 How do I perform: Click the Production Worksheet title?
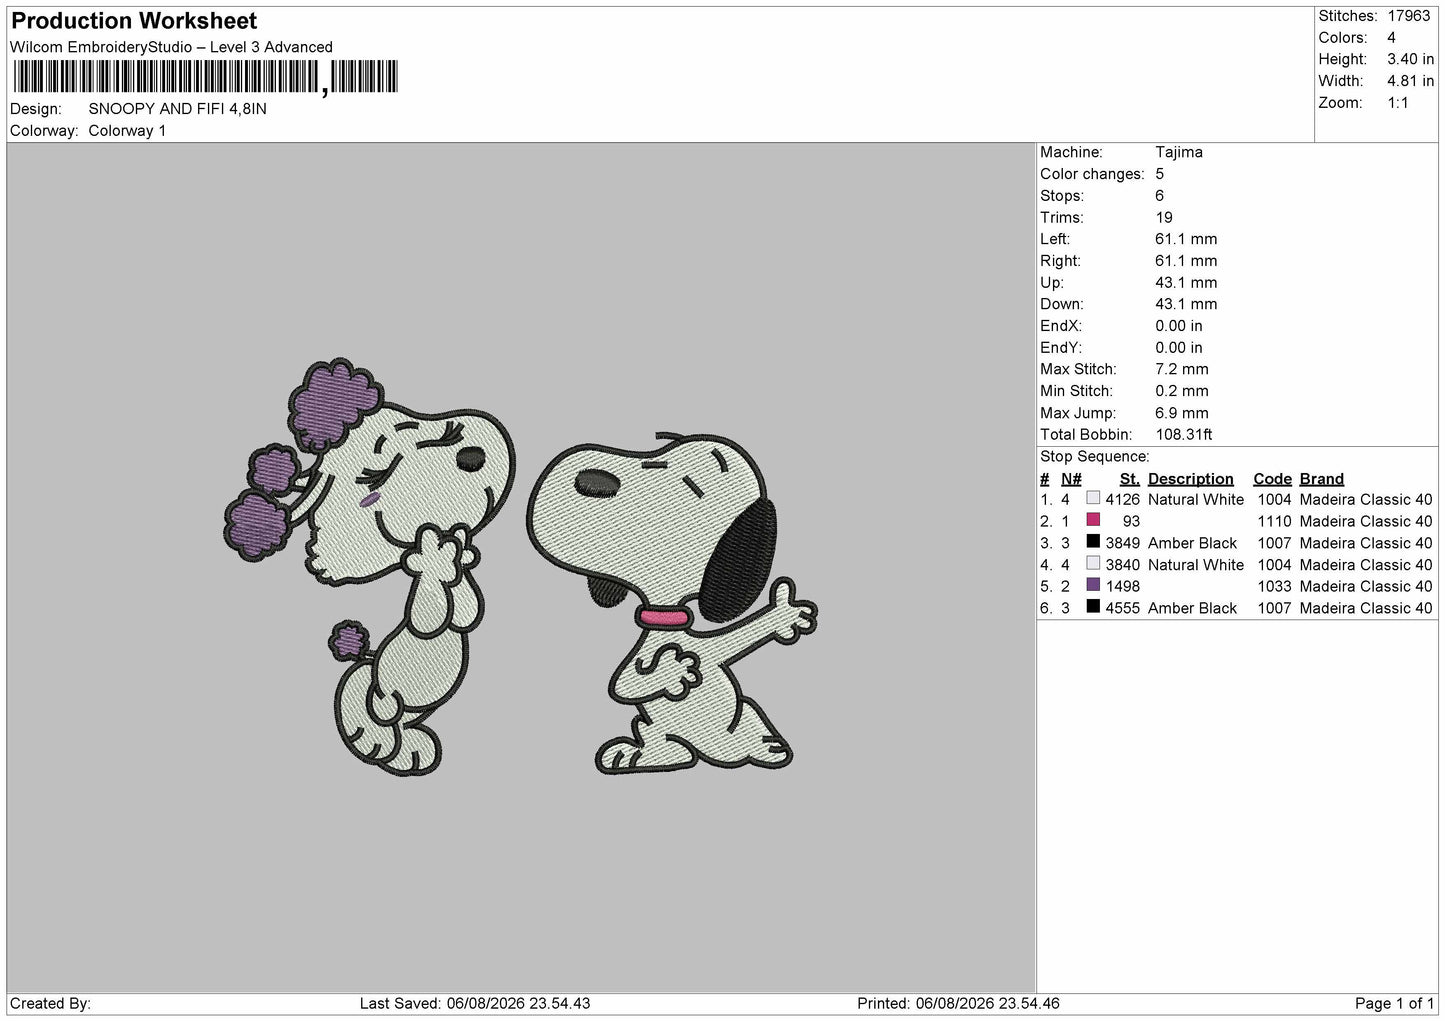[x=134, y=21]
